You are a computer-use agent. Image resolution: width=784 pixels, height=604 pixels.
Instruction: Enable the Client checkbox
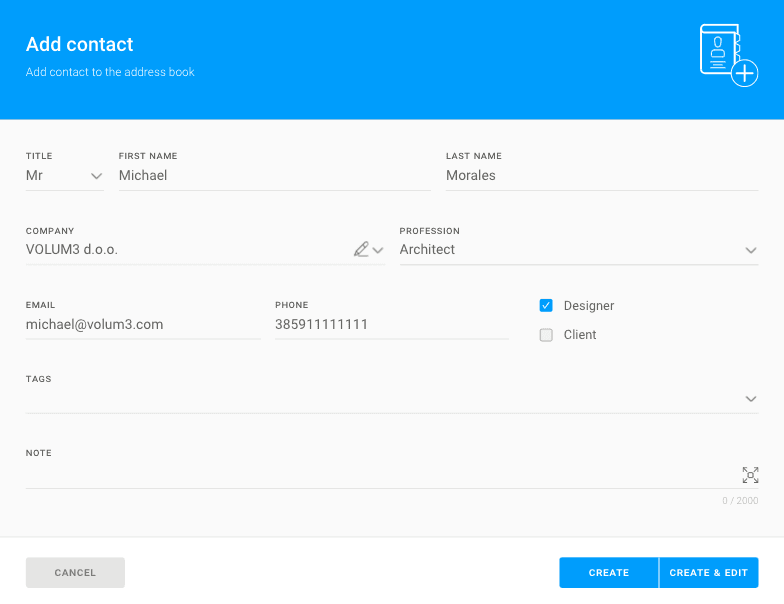coord(546,335)
